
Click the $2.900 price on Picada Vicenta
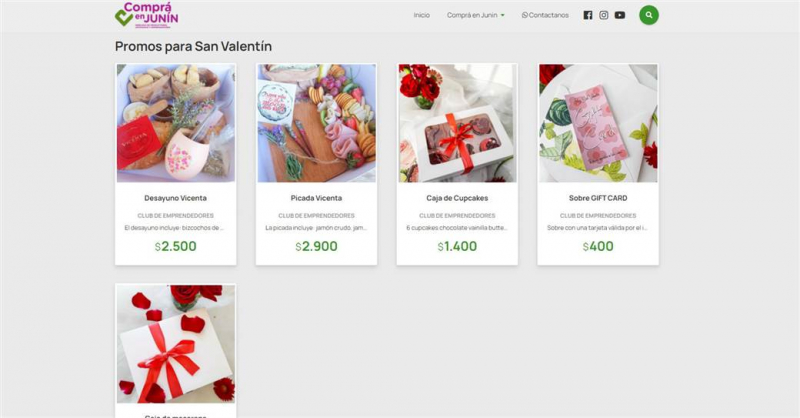[316, 246]
